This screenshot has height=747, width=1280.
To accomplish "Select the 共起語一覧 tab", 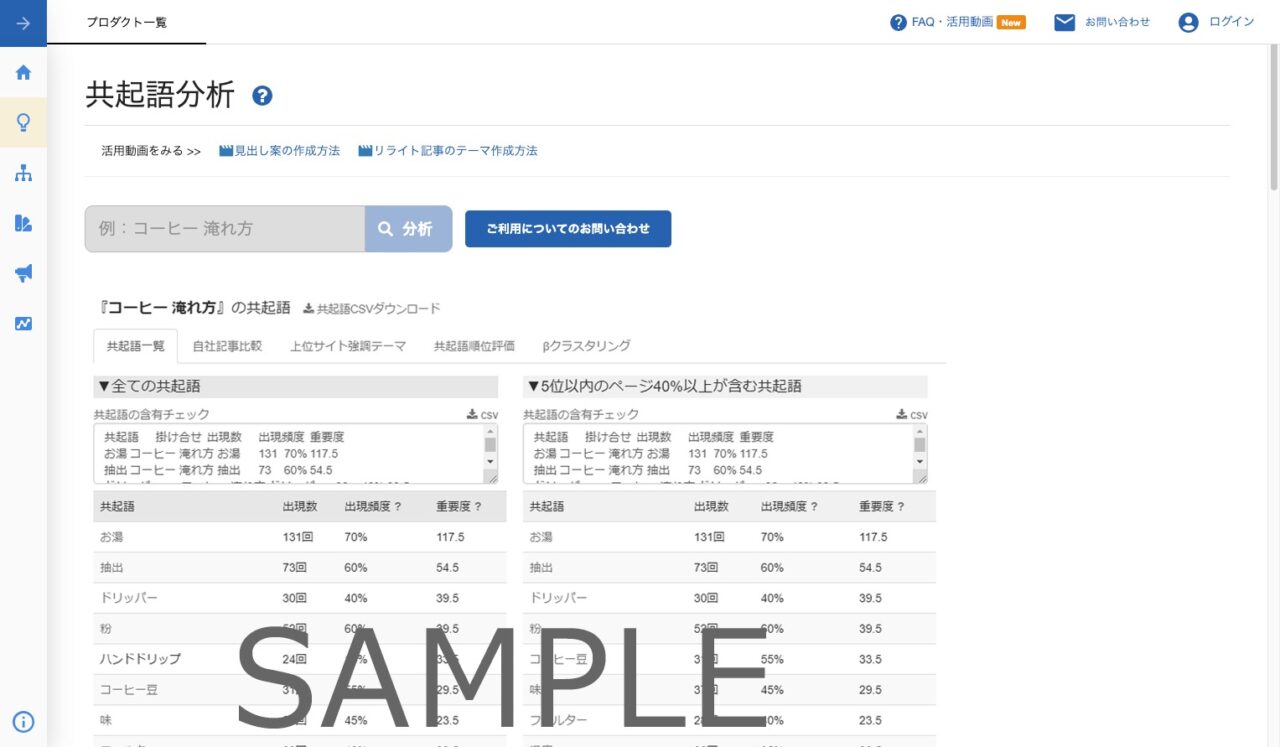I will pos(135,346).
